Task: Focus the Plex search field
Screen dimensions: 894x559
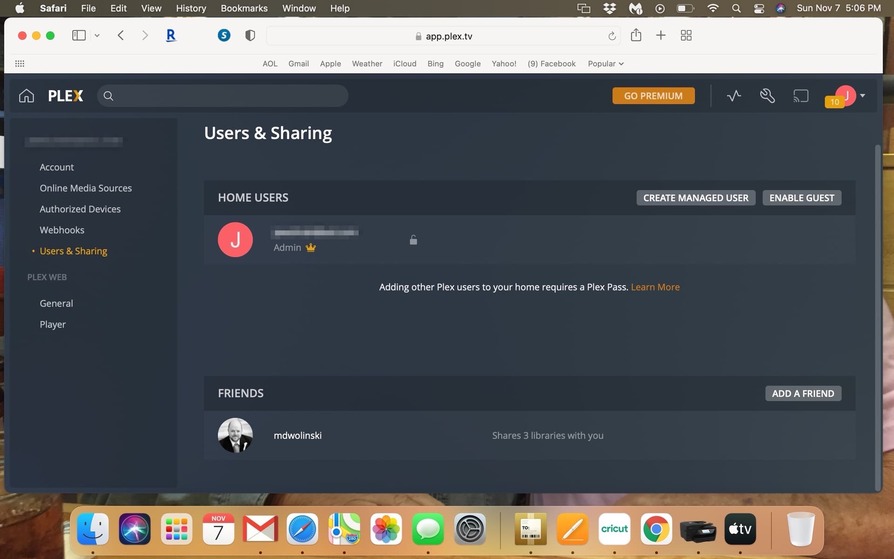Action: (223, 96)
